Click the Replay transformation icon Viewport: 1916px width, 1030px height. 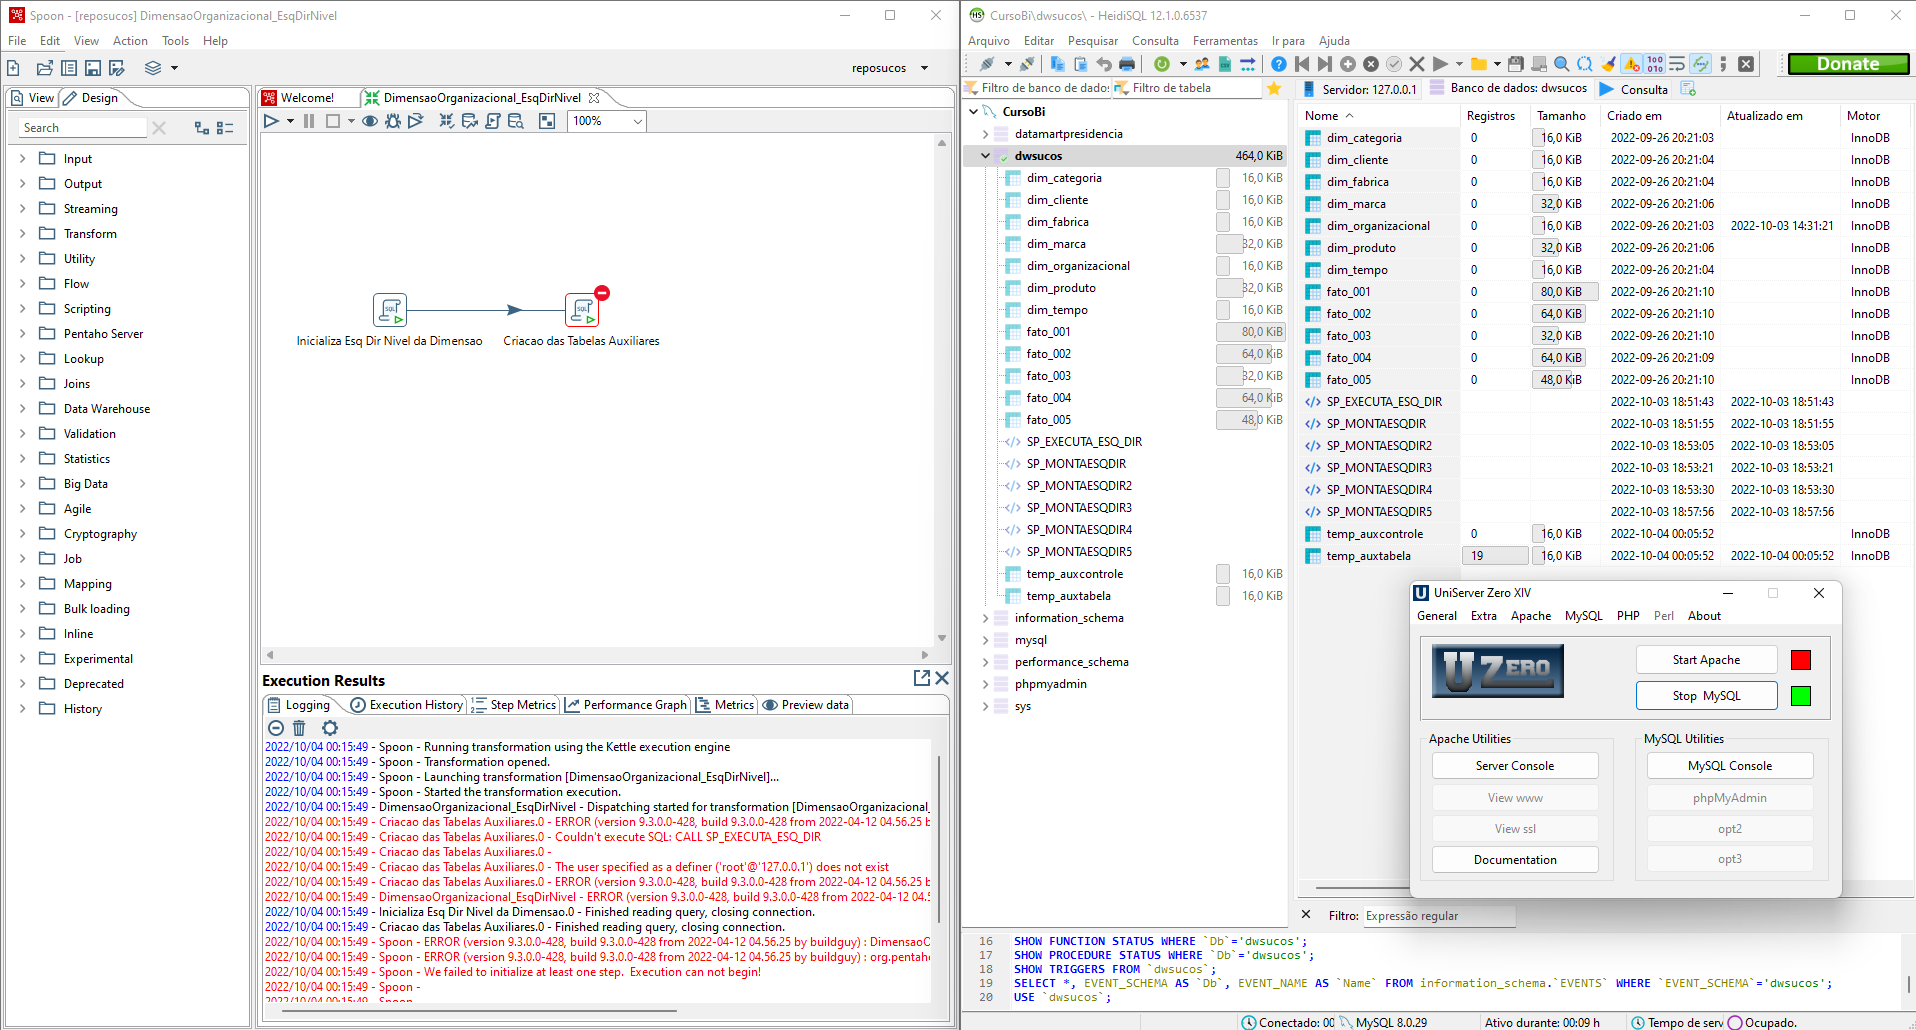[416, 121]
